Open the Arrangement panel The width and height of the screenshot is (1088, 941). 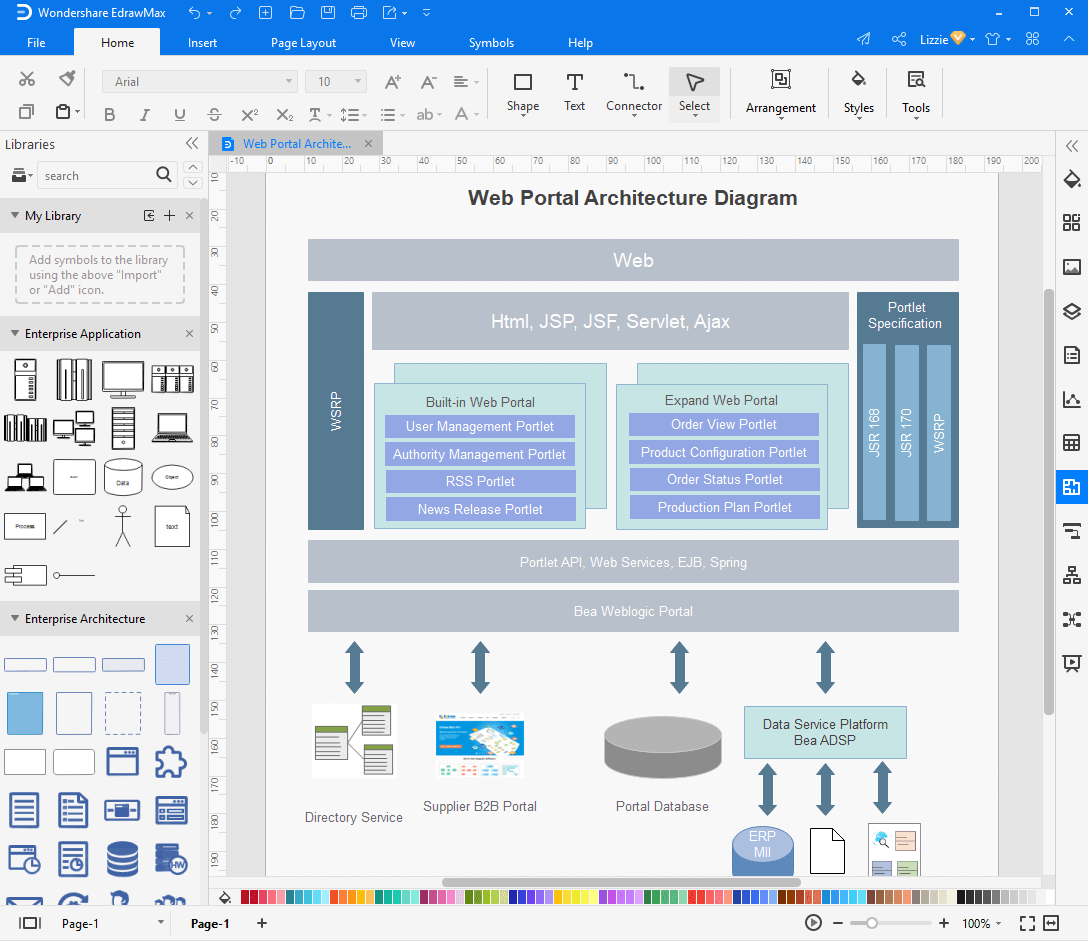[780, 93]
